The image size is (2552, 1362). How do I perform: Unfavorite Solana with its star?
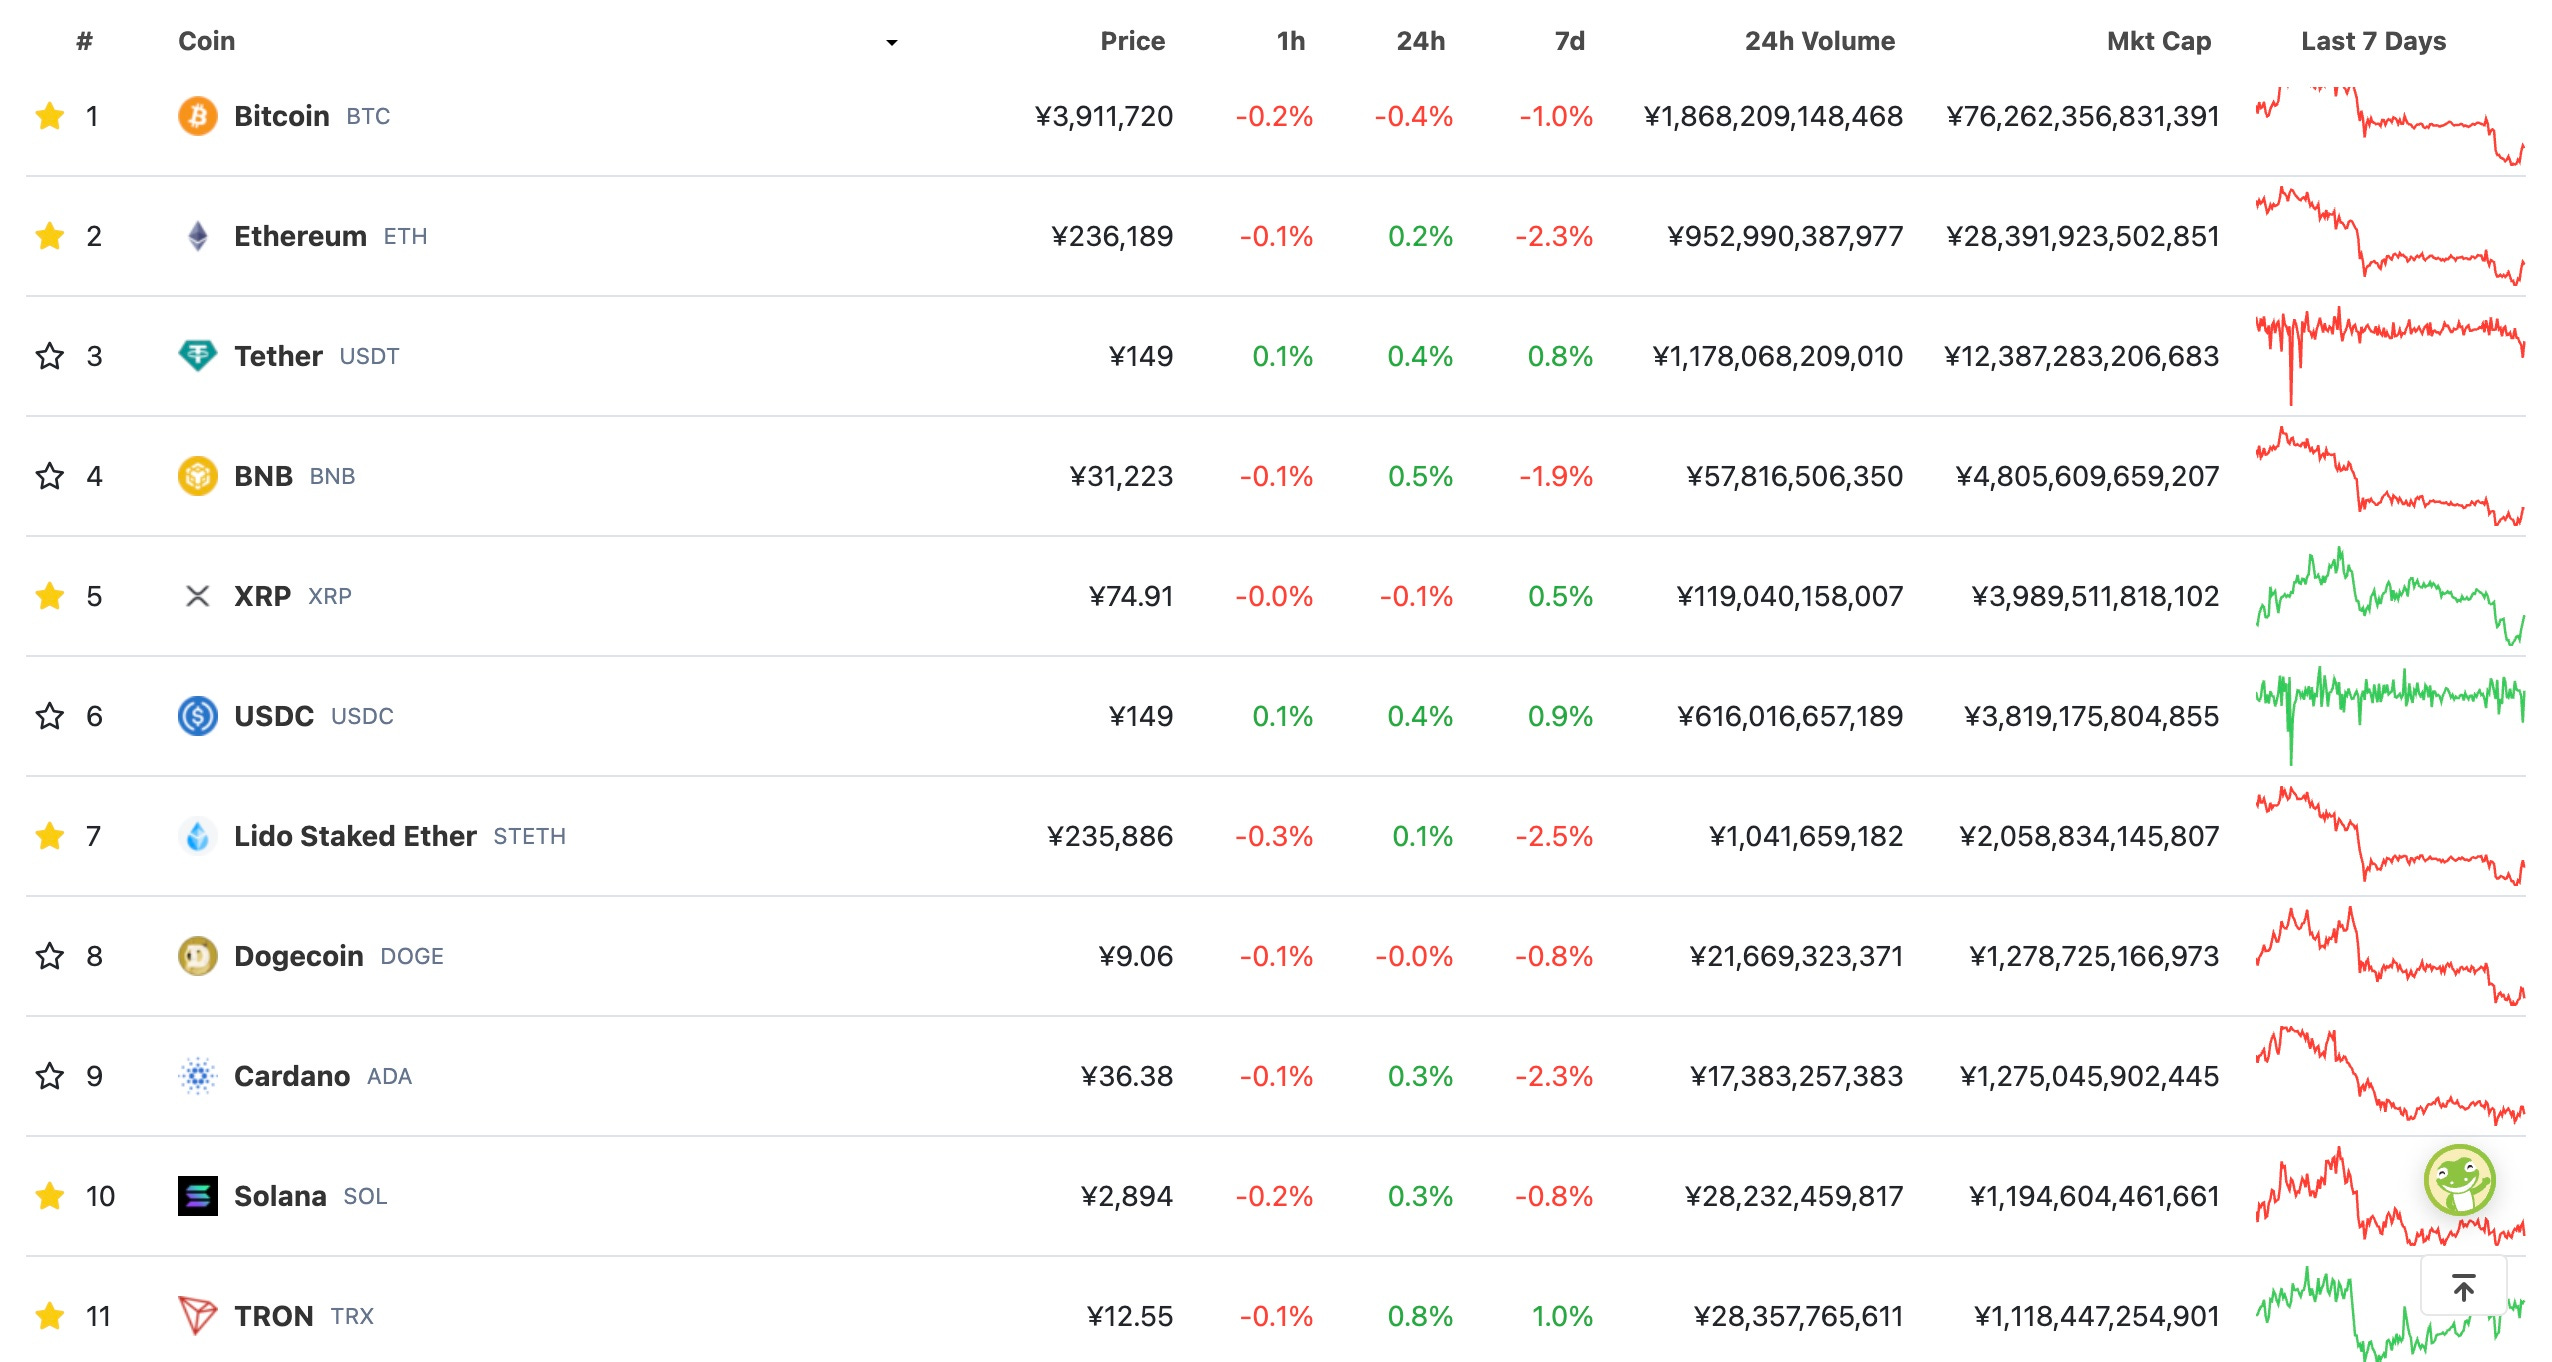pos(50,1196)
